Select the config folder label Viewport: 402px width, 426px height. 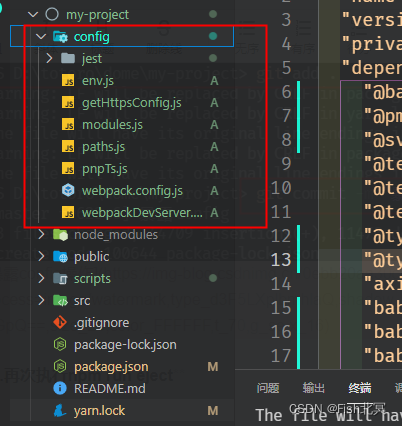point(92,37)
